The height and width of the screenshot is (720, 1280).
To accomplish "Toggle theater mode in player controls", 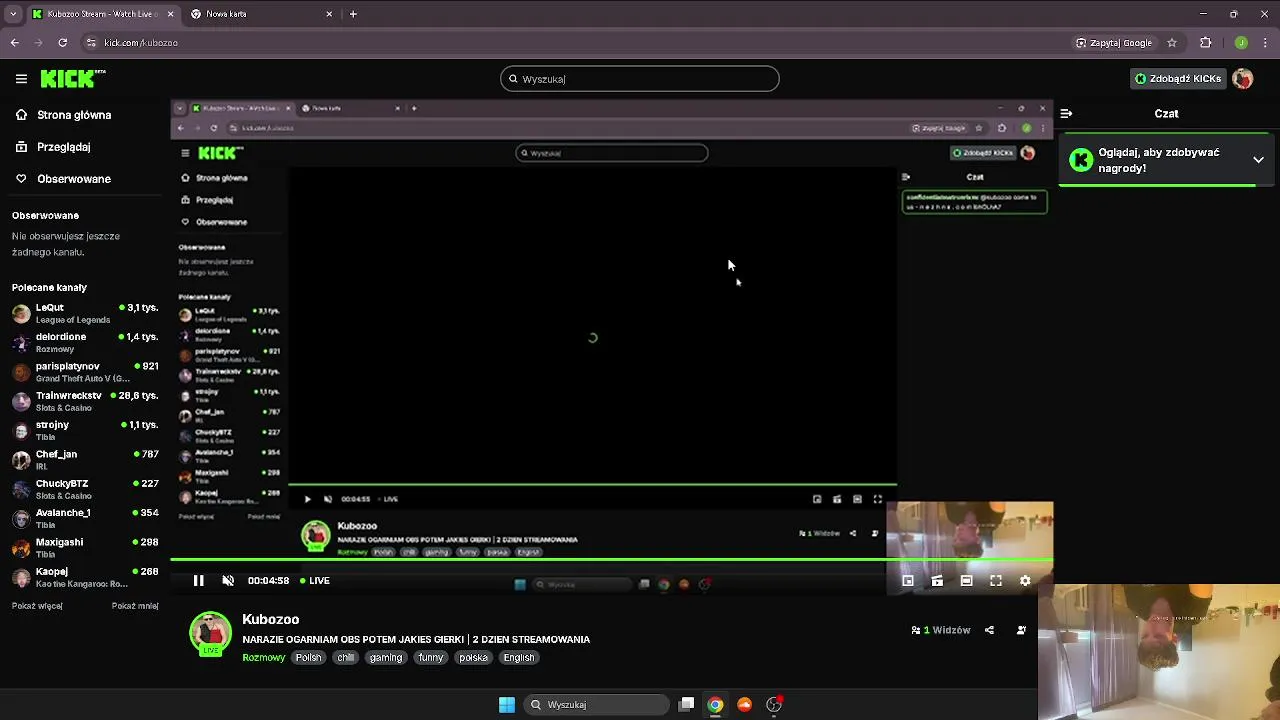I will [966, 581].
